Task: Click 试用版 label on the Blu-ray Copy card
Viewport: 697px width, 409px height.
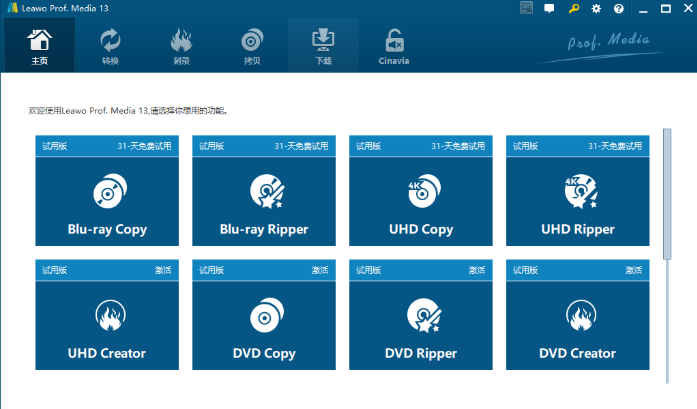Action: pyautogui.click(x=55, y=146)
